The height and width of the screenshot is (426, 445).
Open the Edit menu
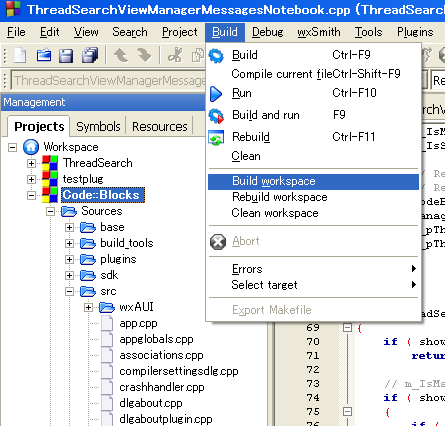pyautogui.click(x=50, y=32)
